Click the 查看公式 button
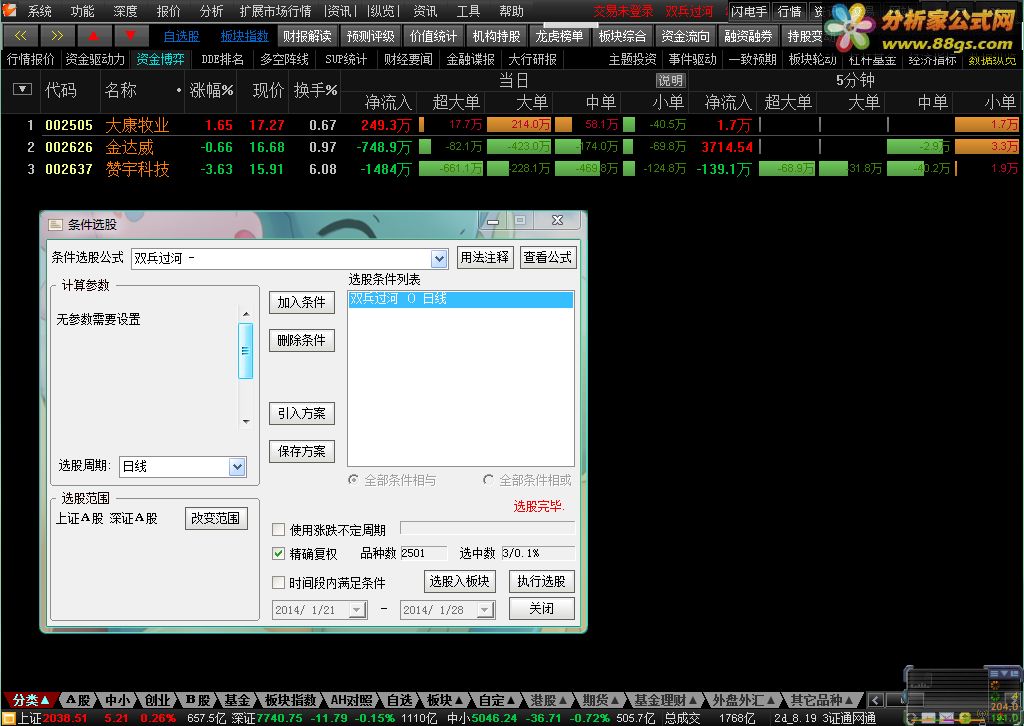 547,257
